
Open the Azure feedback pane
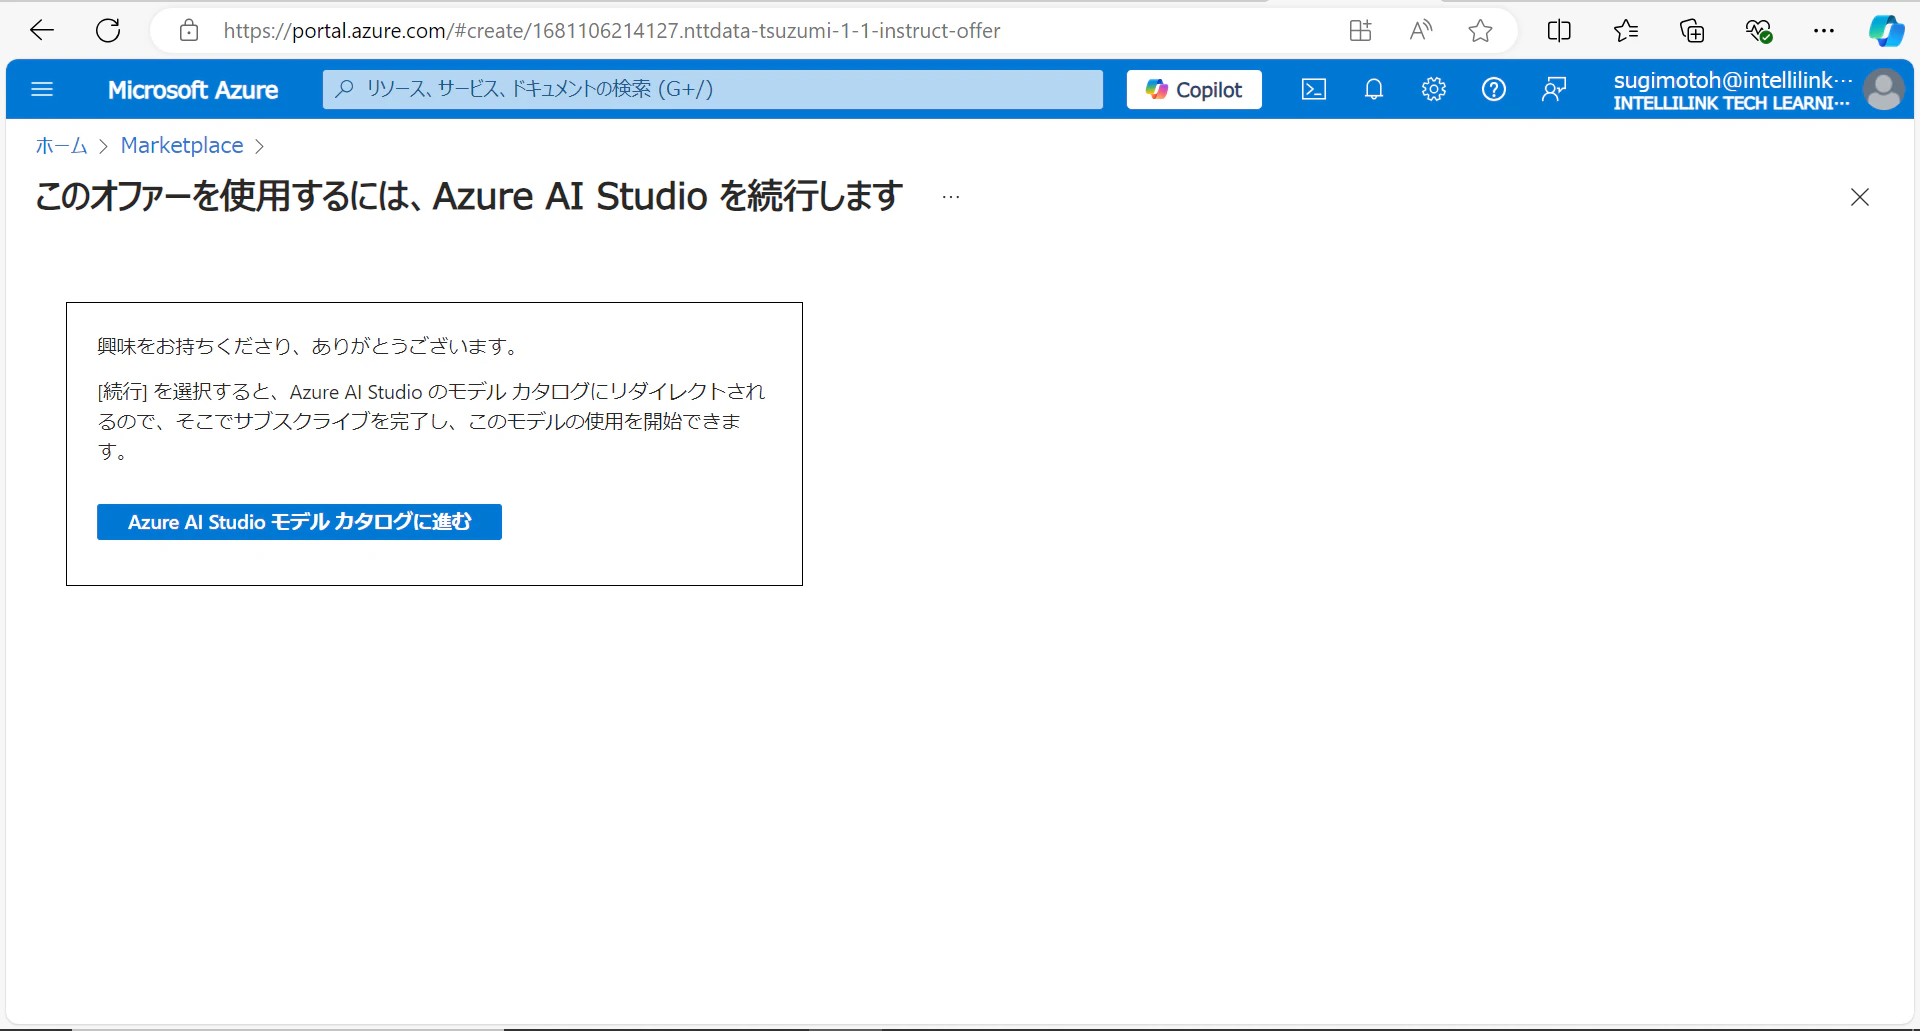click(1554, 90)
